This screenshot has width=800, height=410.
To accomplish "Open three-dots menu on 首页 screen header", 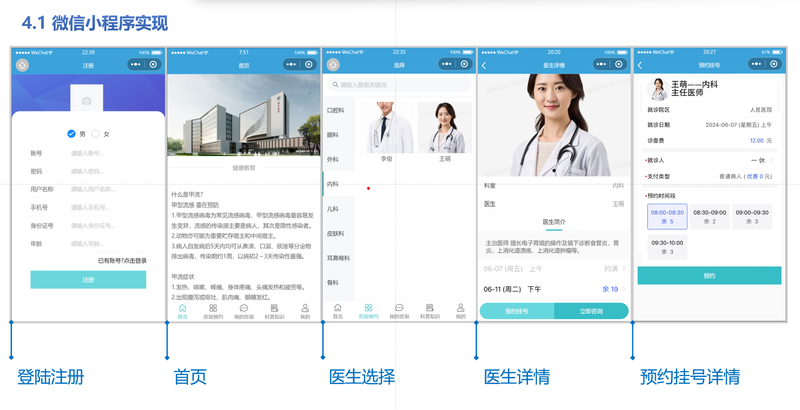I will pos(291,65).
